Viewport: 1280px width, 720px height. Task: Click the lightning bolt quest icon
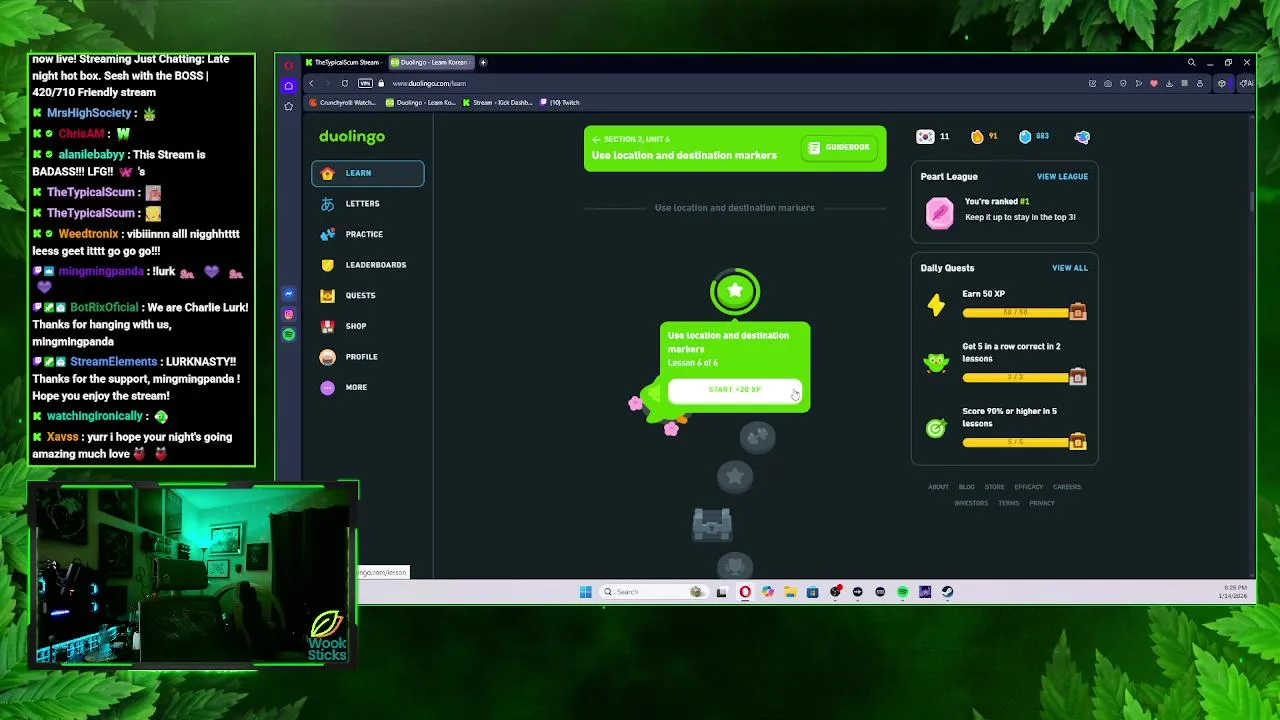(936, 305)
